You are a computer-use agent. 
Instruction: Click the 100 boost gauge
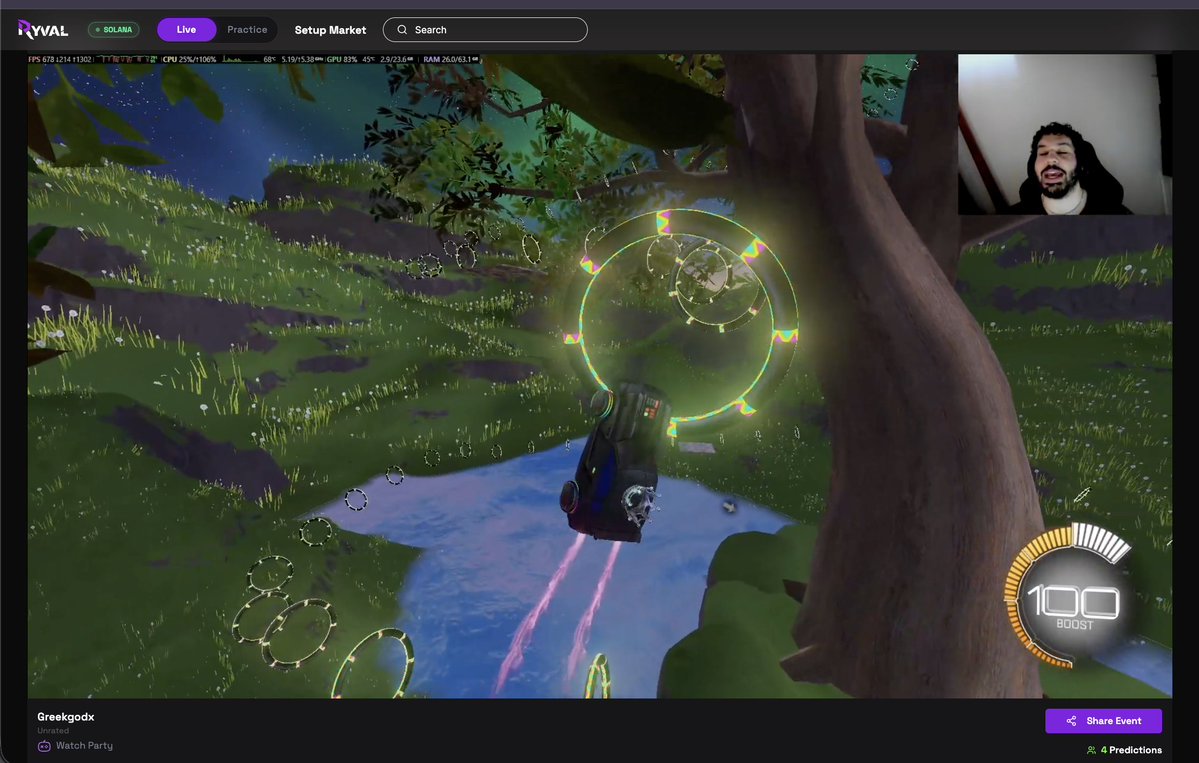click(x=1070, y=595)
